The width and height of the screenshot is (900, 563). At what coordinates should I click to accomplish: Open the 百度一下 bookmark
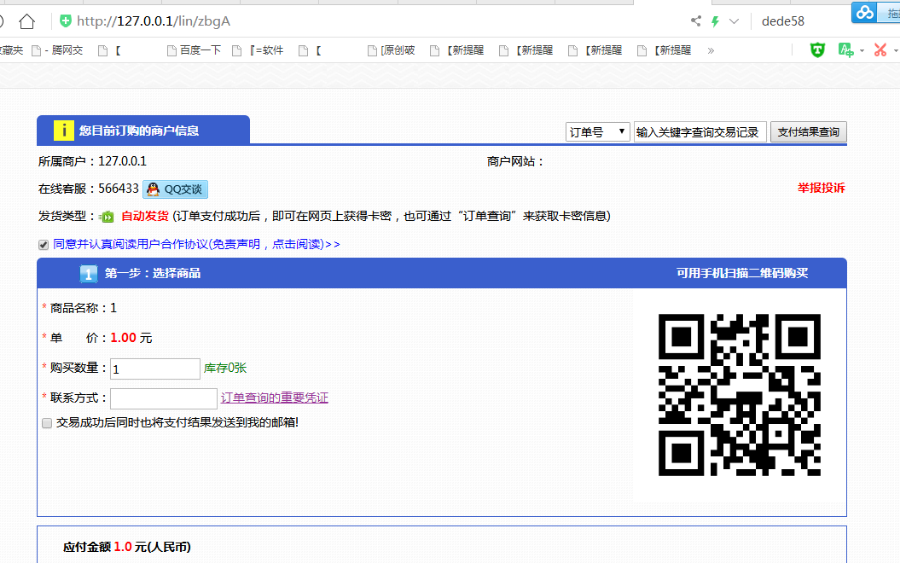coord(194,51)
